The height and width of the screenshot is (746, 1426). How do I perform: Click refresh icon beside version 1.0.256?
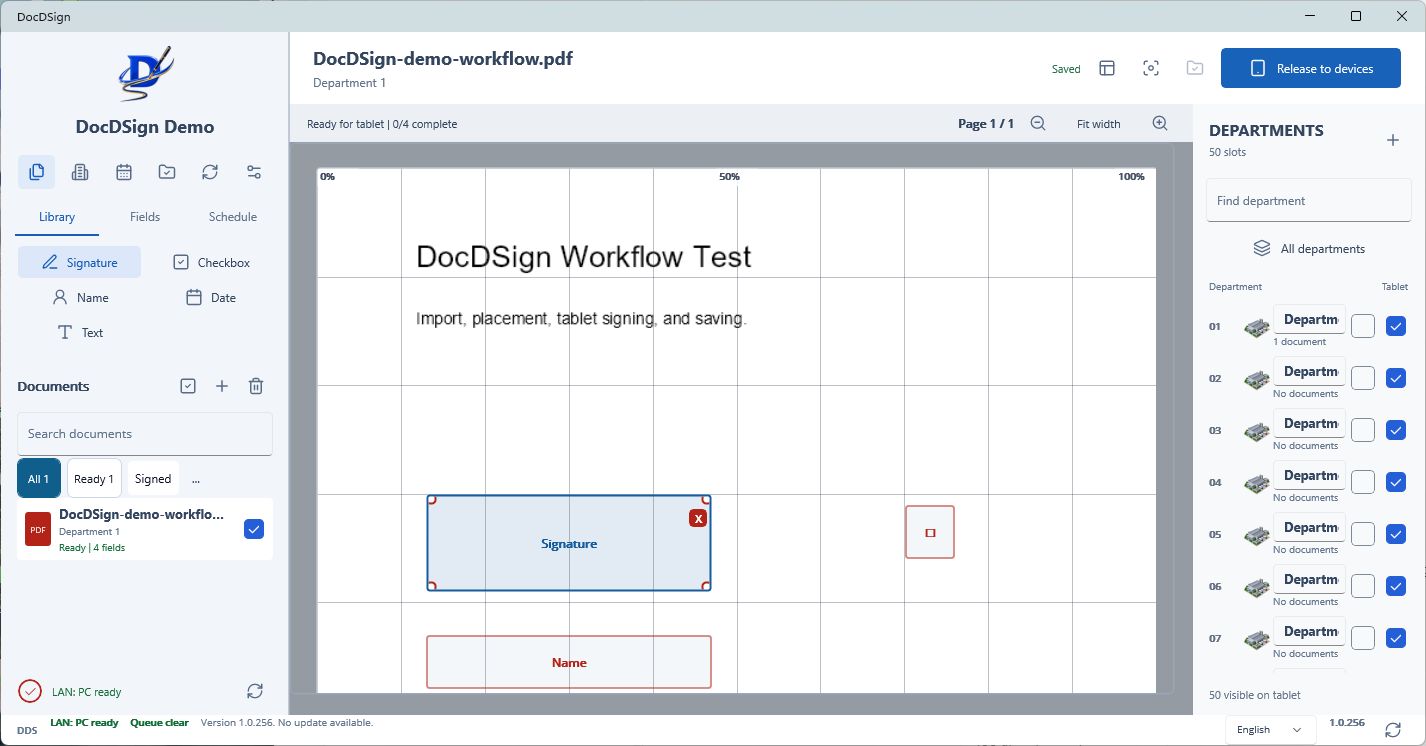click(x=1392, y=730)
